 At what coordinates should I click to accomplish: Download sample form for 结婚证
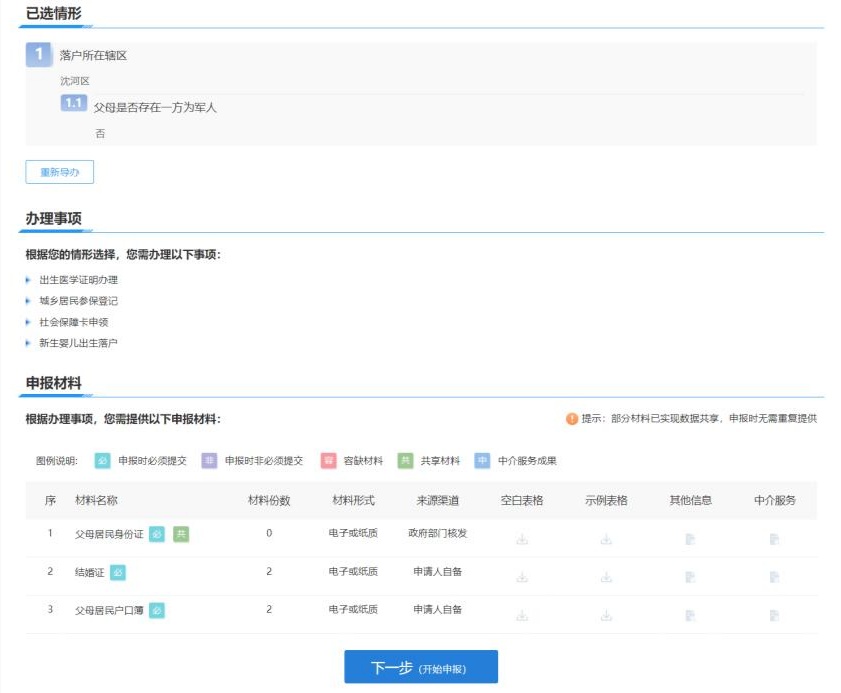point(606,577)
